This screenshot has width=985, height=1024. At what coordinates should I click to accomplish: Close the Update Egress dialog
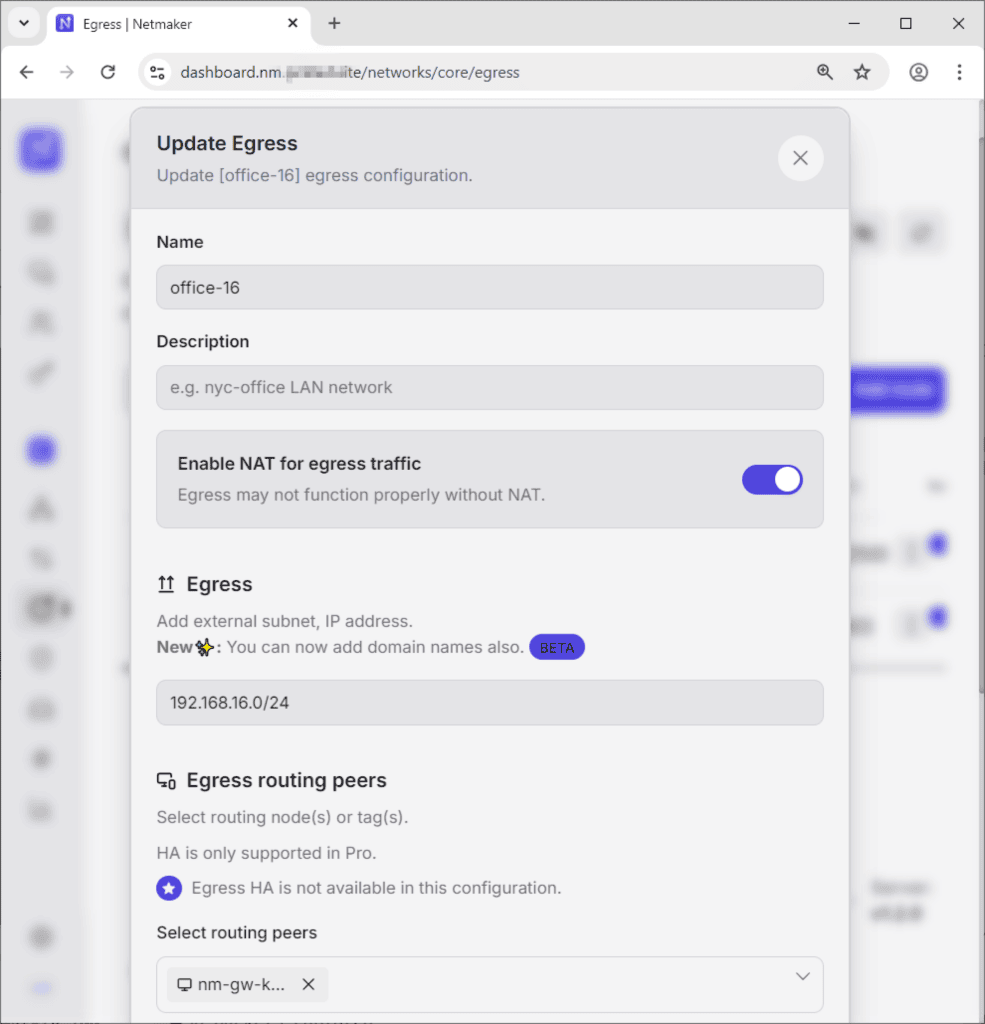pyautogui.click(x=800, y=158)
